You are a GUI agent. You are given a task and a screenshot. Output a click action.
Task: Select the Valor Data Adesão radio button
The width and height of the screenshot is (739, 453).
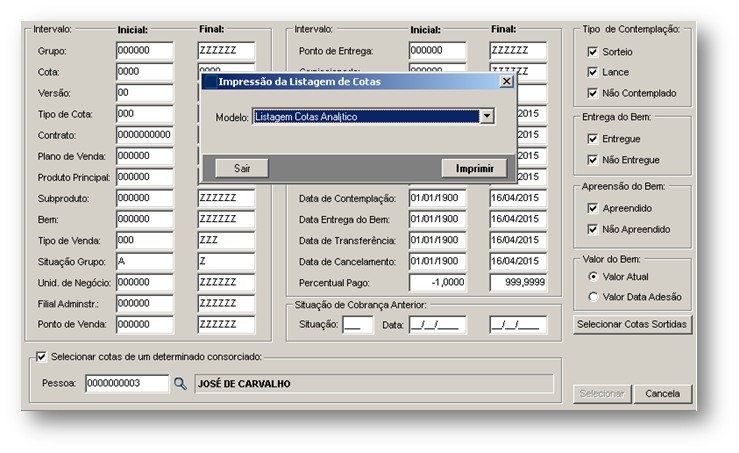pos(593,297)
